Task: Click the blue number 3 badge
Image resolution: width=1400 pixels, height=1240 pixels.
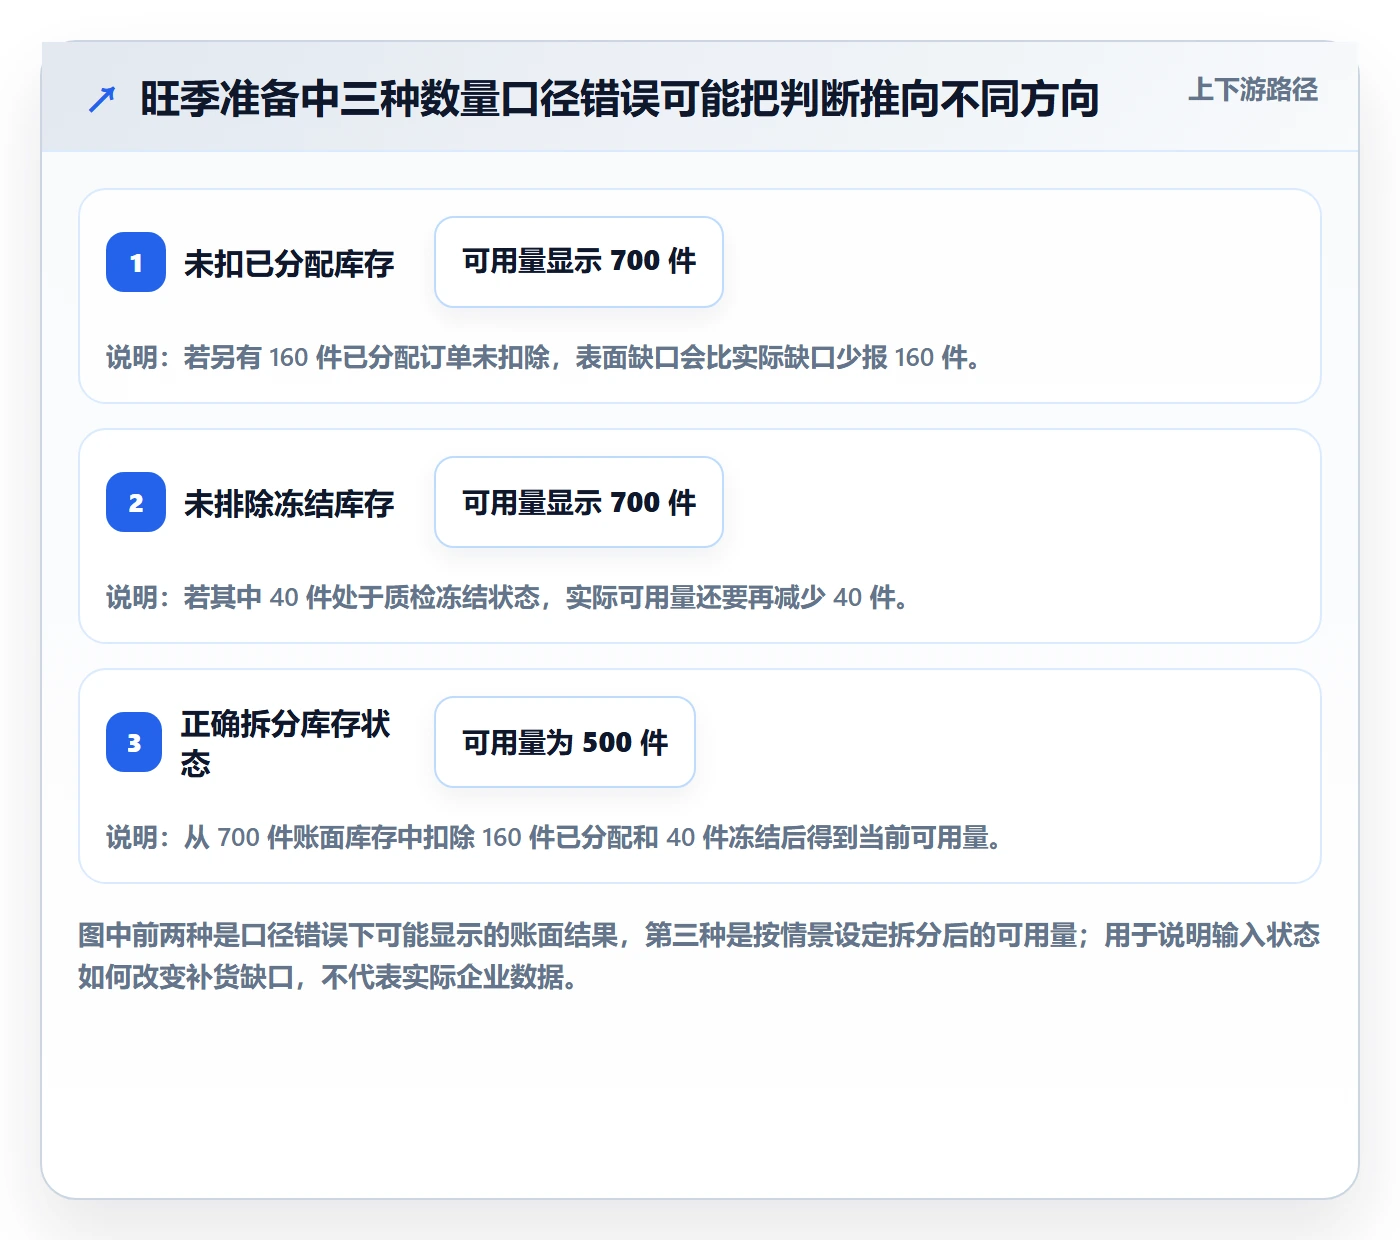Action: coord(134,742)
